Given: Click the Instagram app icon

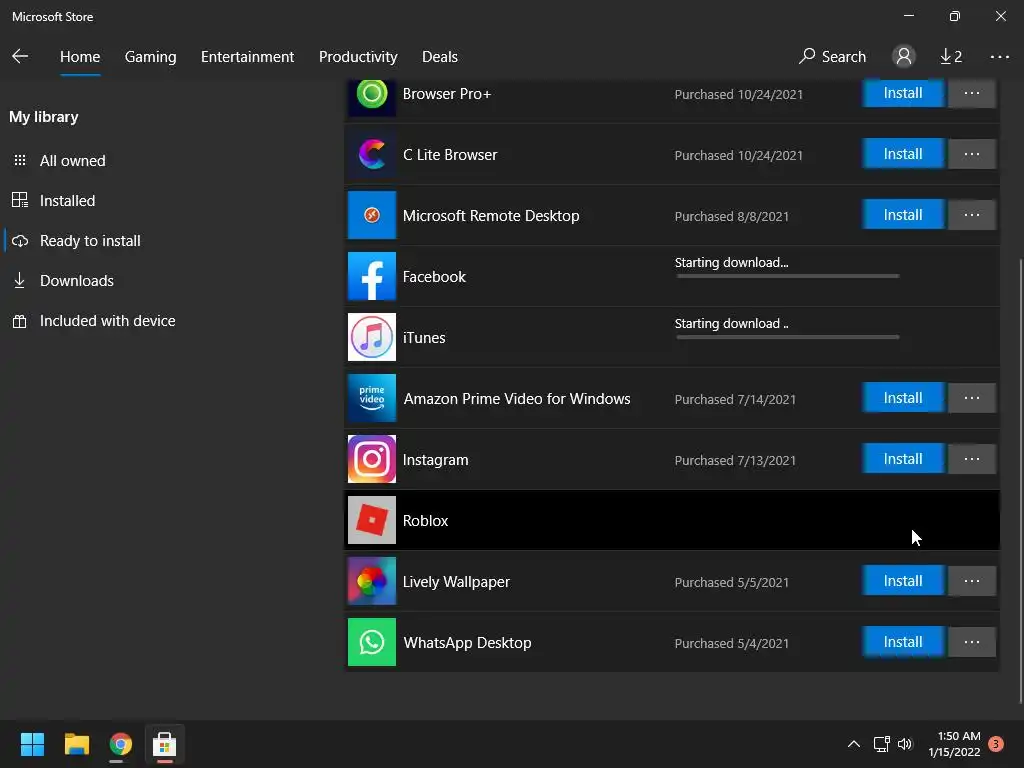Looking at the screenshot, I should 372,459.
